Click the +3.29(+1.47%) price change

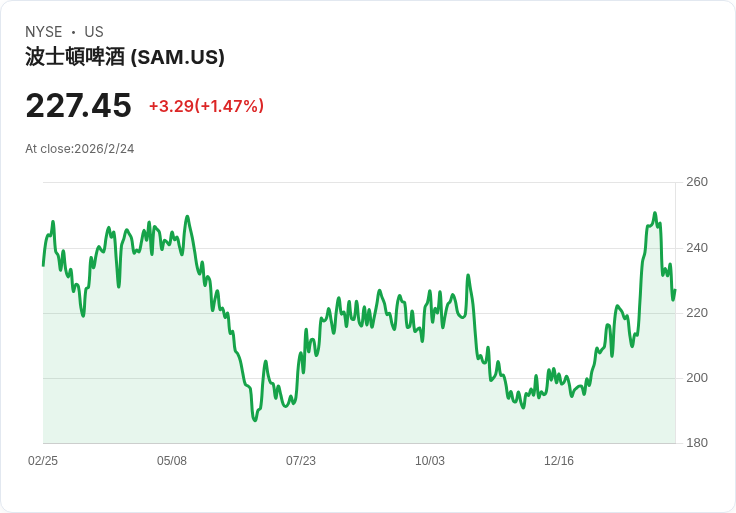[x=206, y=106]
